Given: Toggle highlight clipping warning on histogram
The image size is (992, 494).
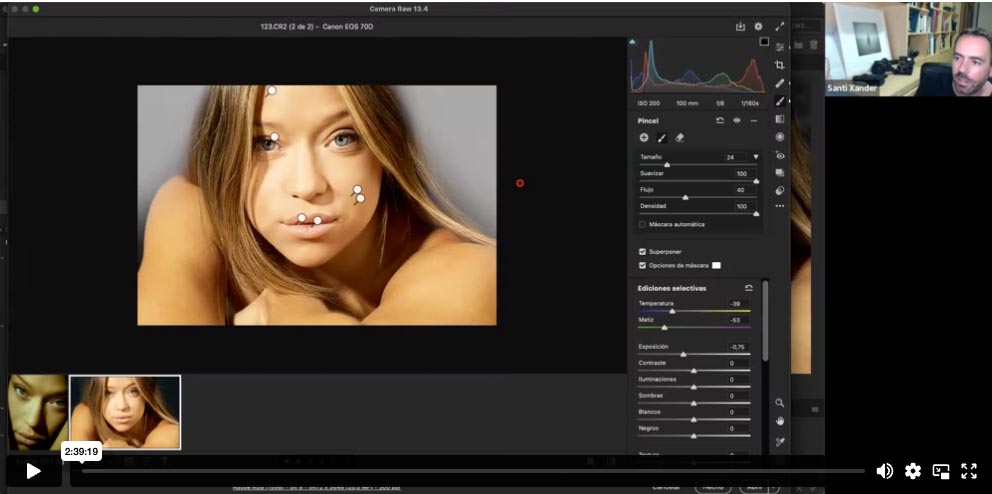Looking at the screenshot, I should tap(764, 42).
